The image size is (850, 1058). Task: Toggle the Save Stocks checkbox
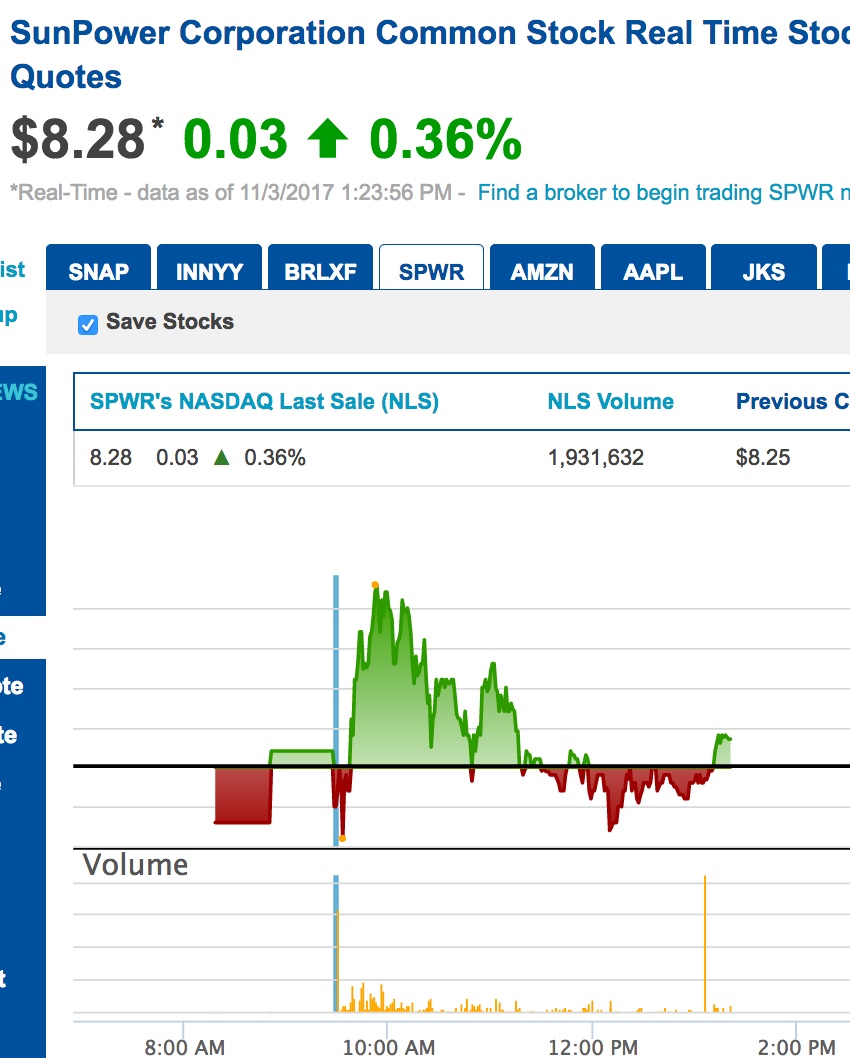[x=88, y=323]
